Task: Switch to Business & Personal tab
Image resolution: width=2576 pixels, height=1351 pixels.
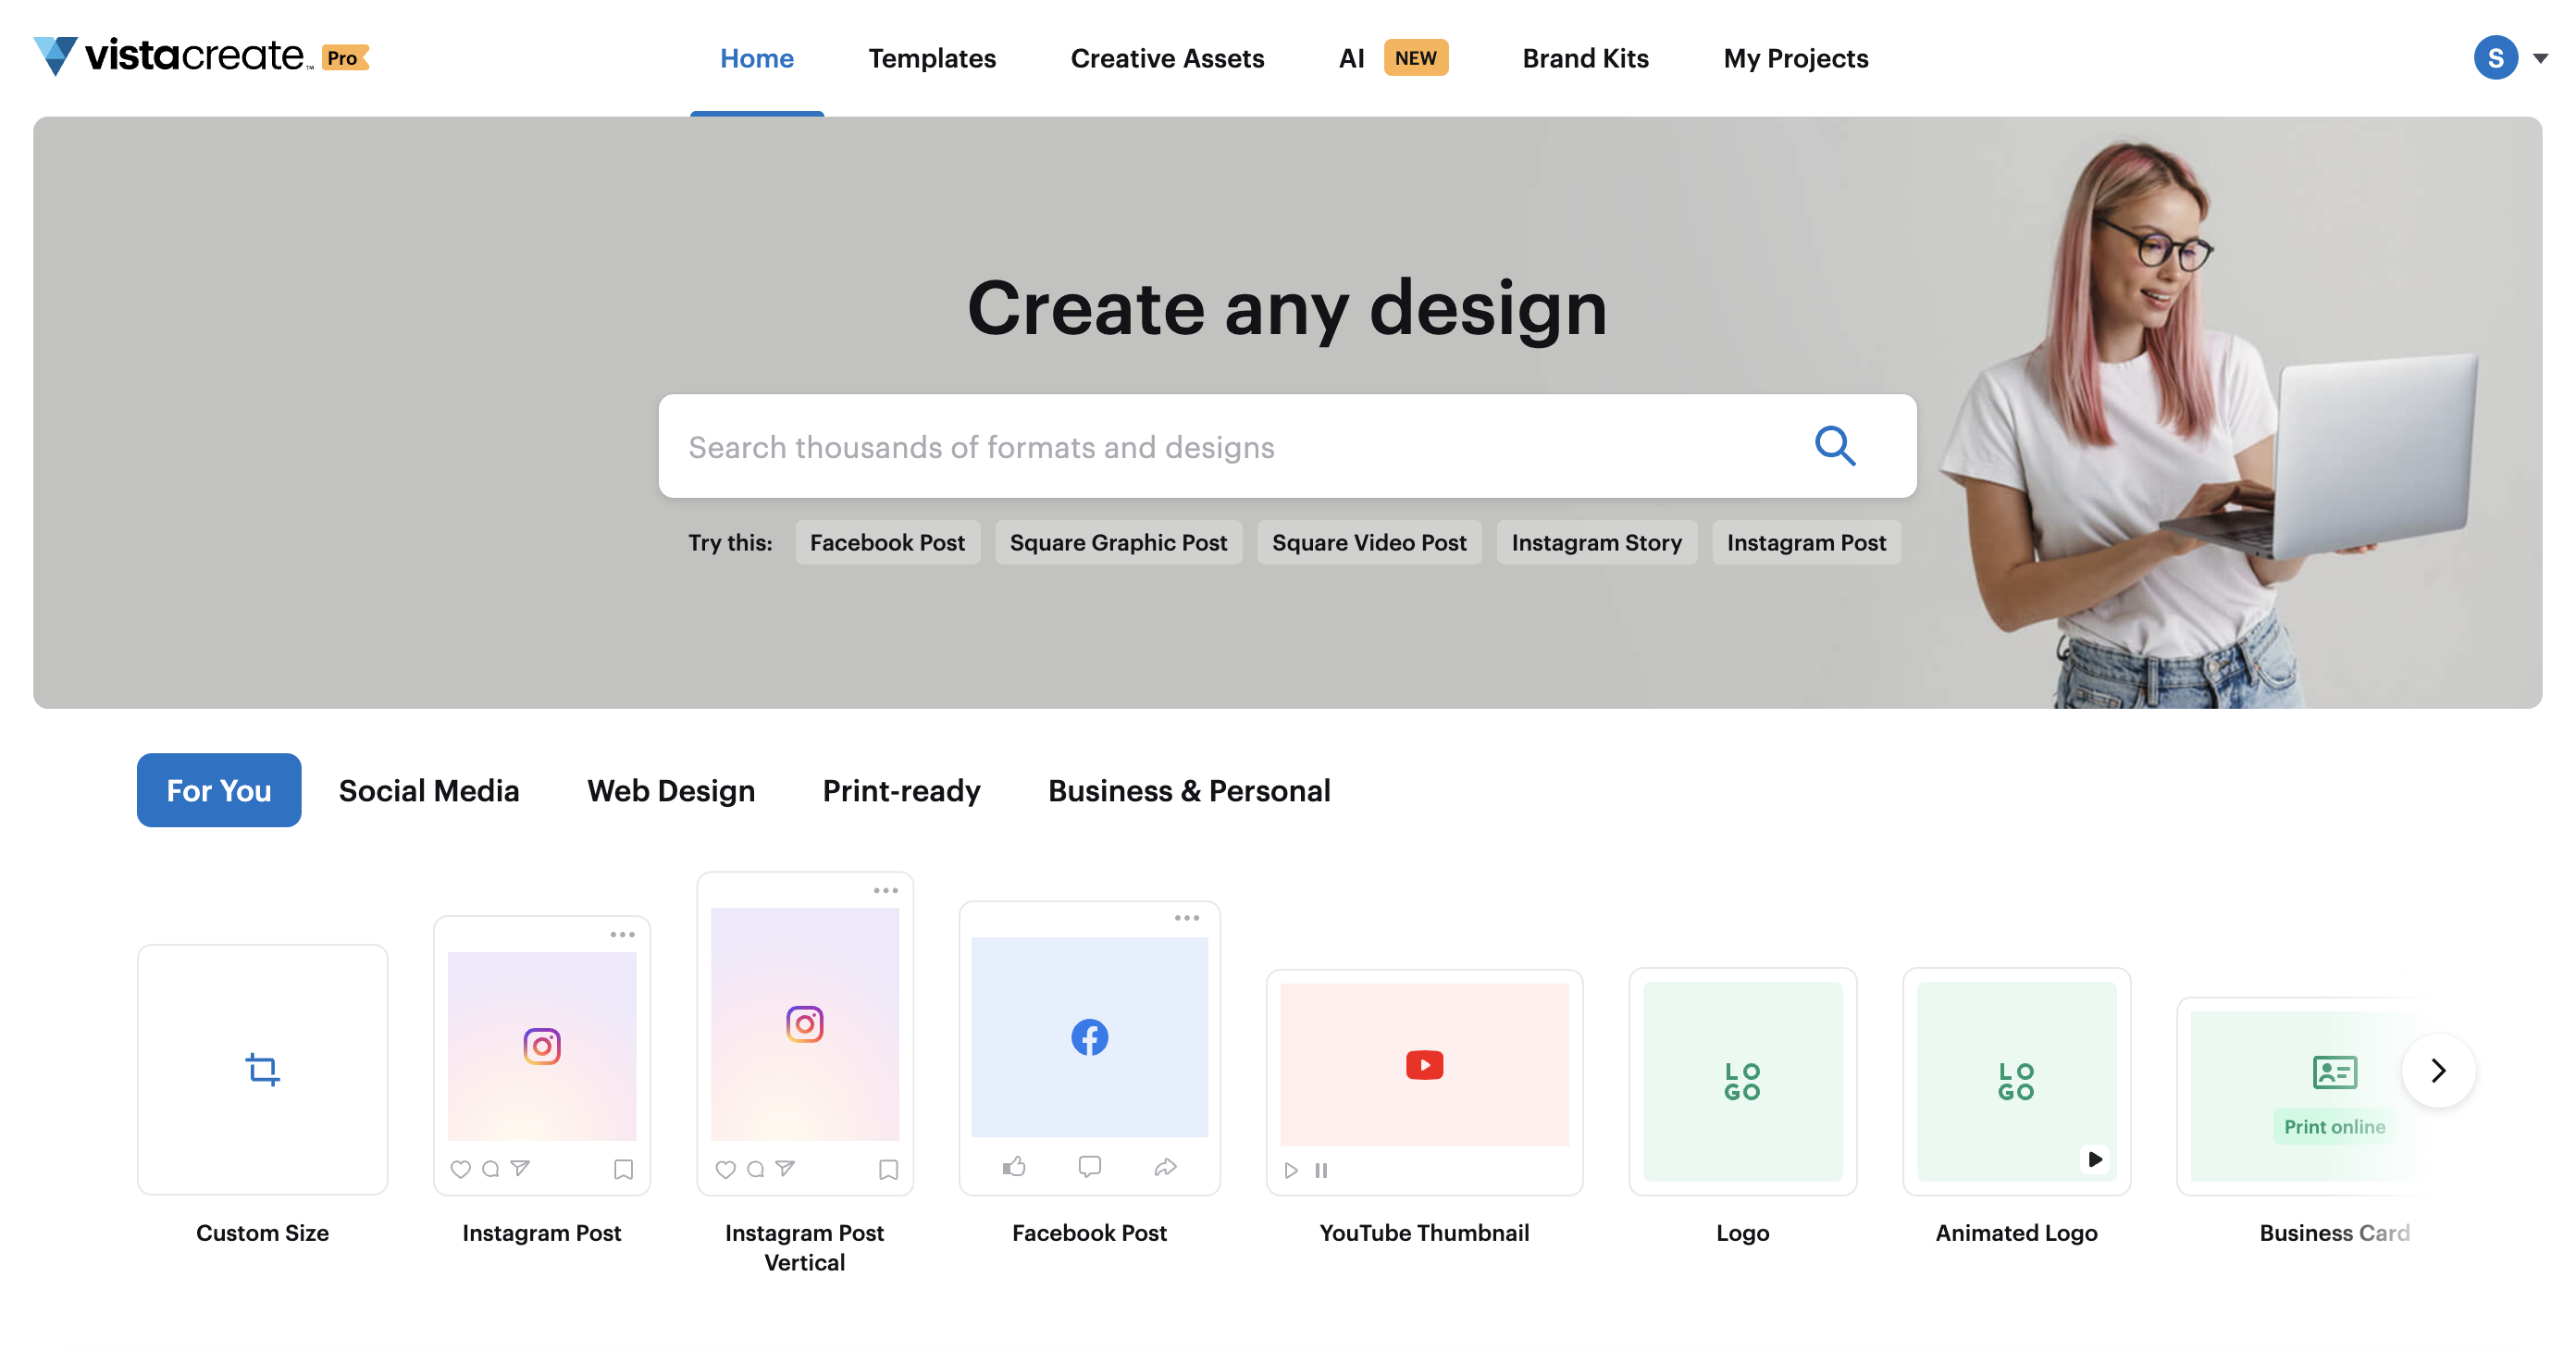Action: pyautogui.click(x=1188, y=790)
